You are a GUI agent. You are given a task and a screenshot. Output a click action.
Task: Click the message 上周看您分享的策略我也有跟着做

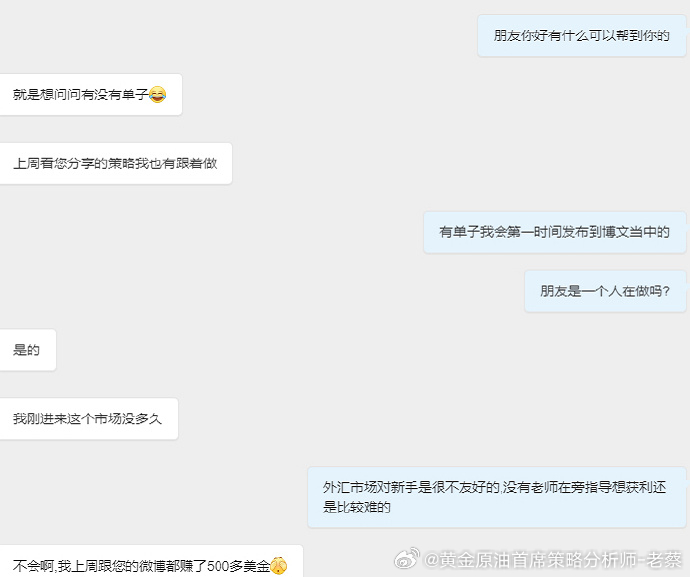coord(116,163)
